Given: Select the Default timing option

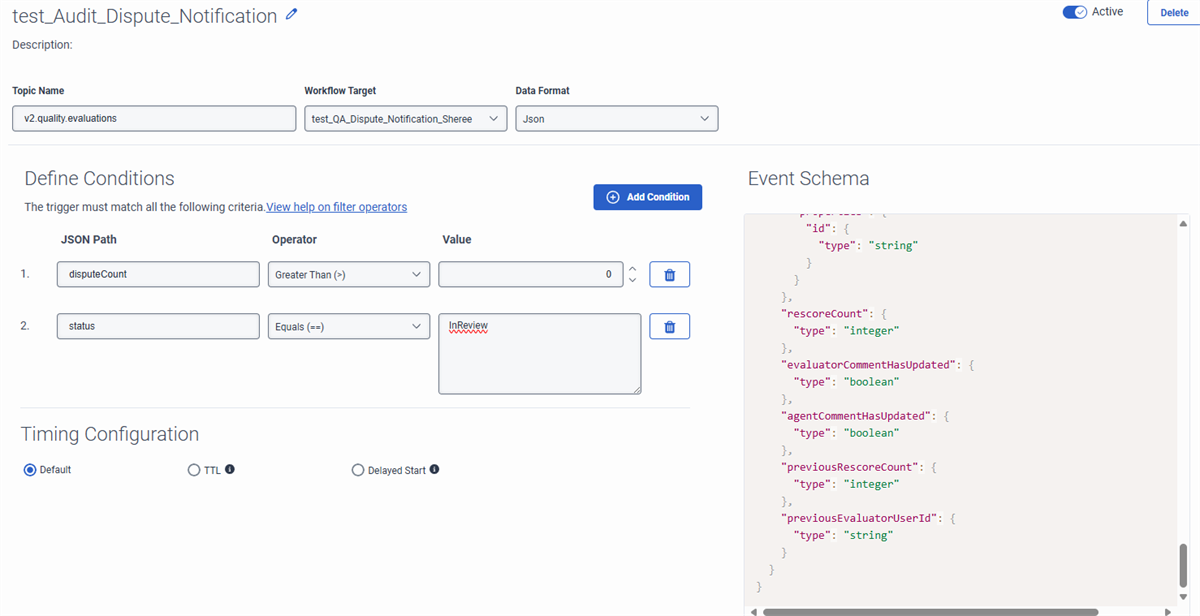Looking at the screenshot, I should tap(30, 470).
